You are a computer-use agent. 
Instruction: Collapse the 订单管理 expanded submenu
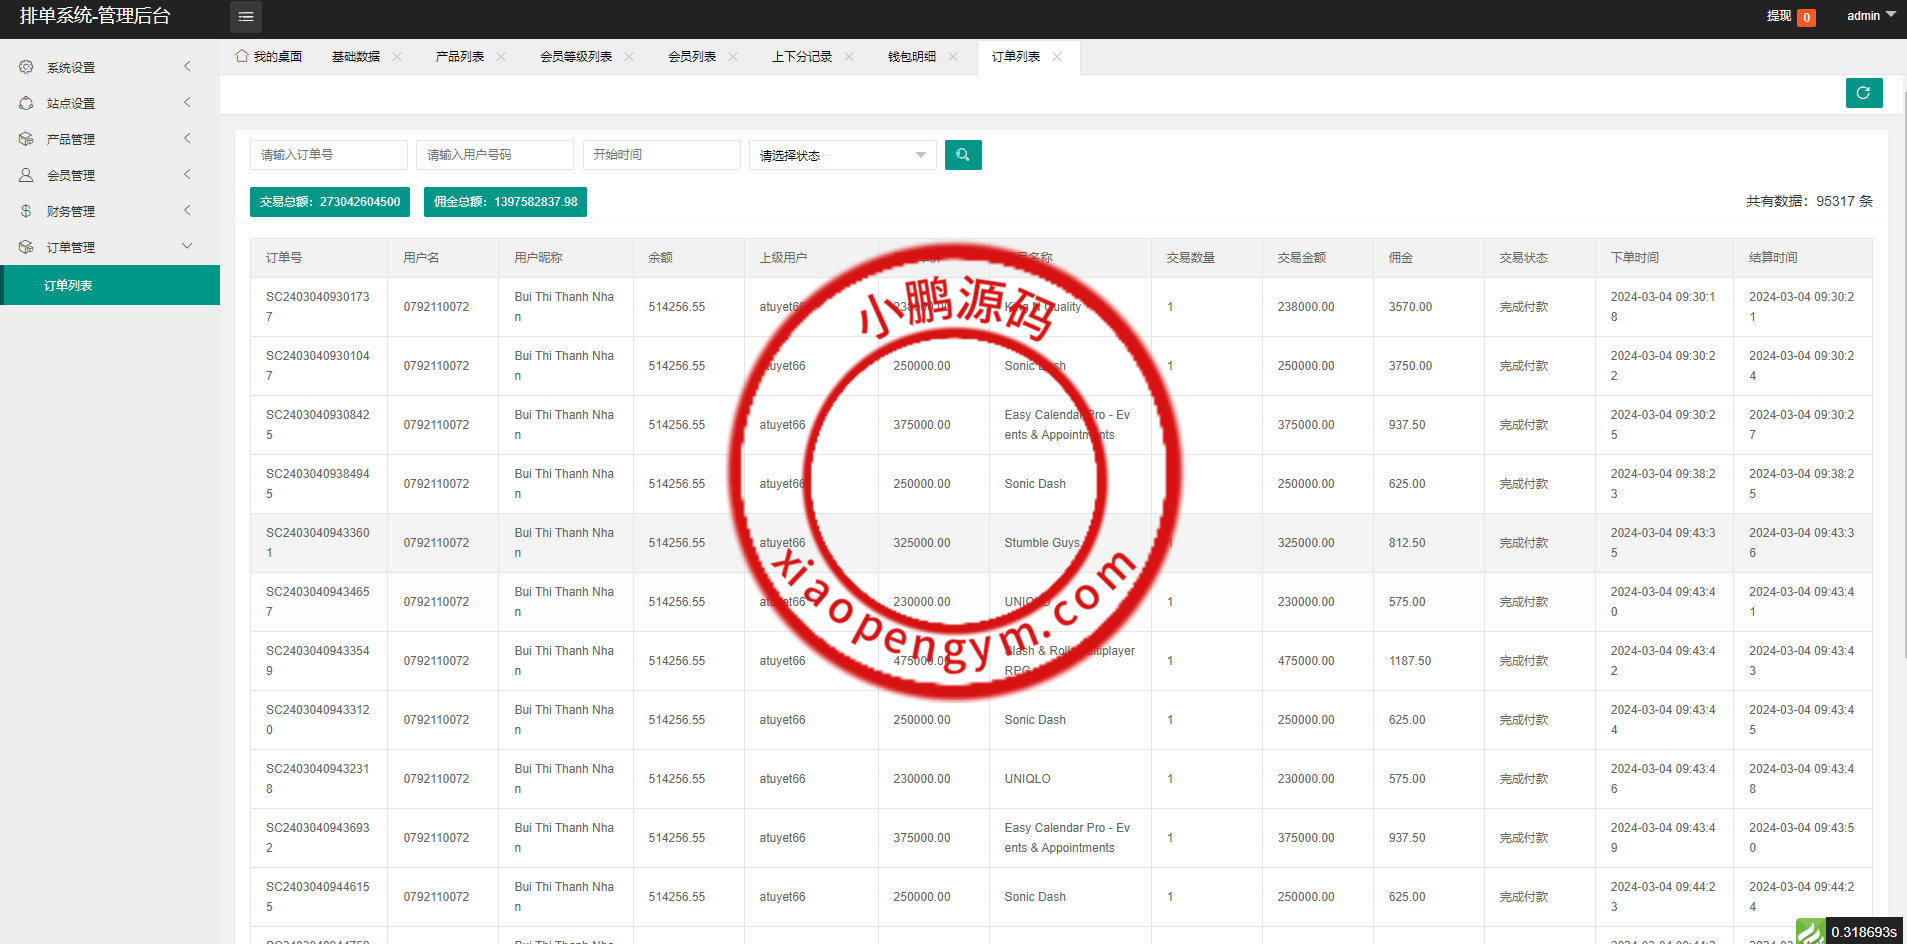click(x=187, y=246)
